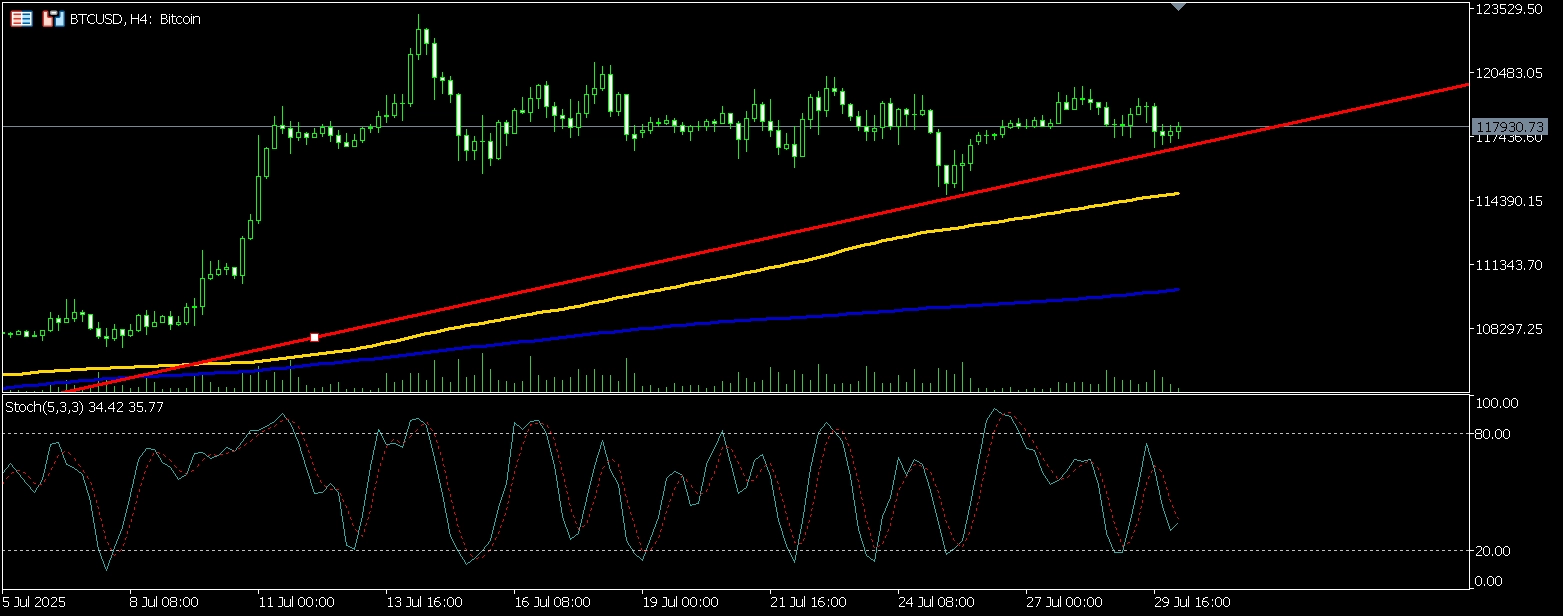
Task: Click the 13 Jul 16:00 time label
Action: (x=424, y=603)
